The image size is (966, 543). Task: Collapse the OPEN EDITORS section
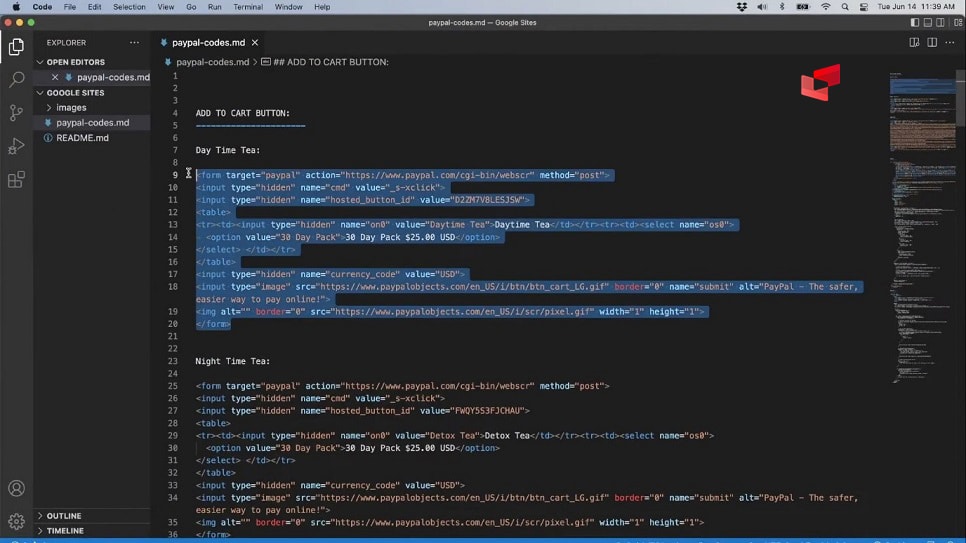(x=75, y=62)
